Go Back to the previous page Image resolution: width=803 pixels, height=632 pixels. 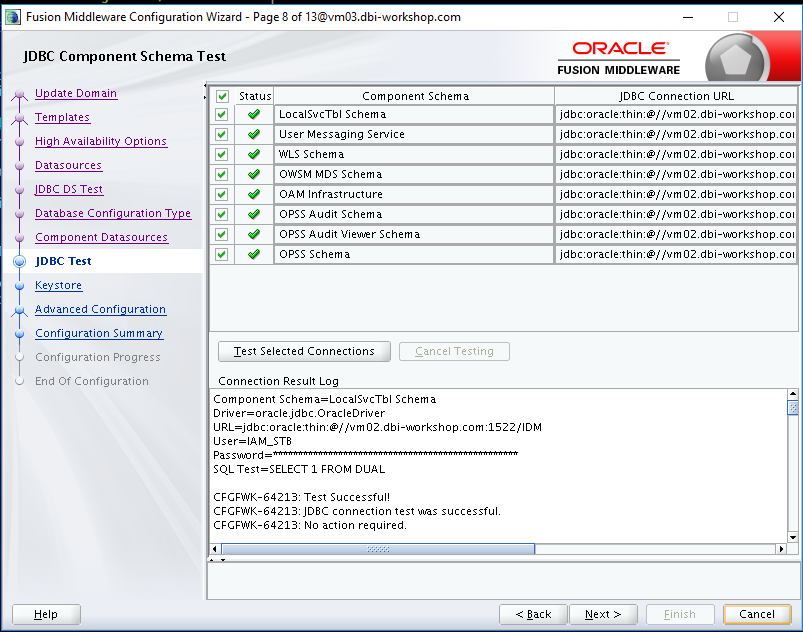[x=533, y=614]
